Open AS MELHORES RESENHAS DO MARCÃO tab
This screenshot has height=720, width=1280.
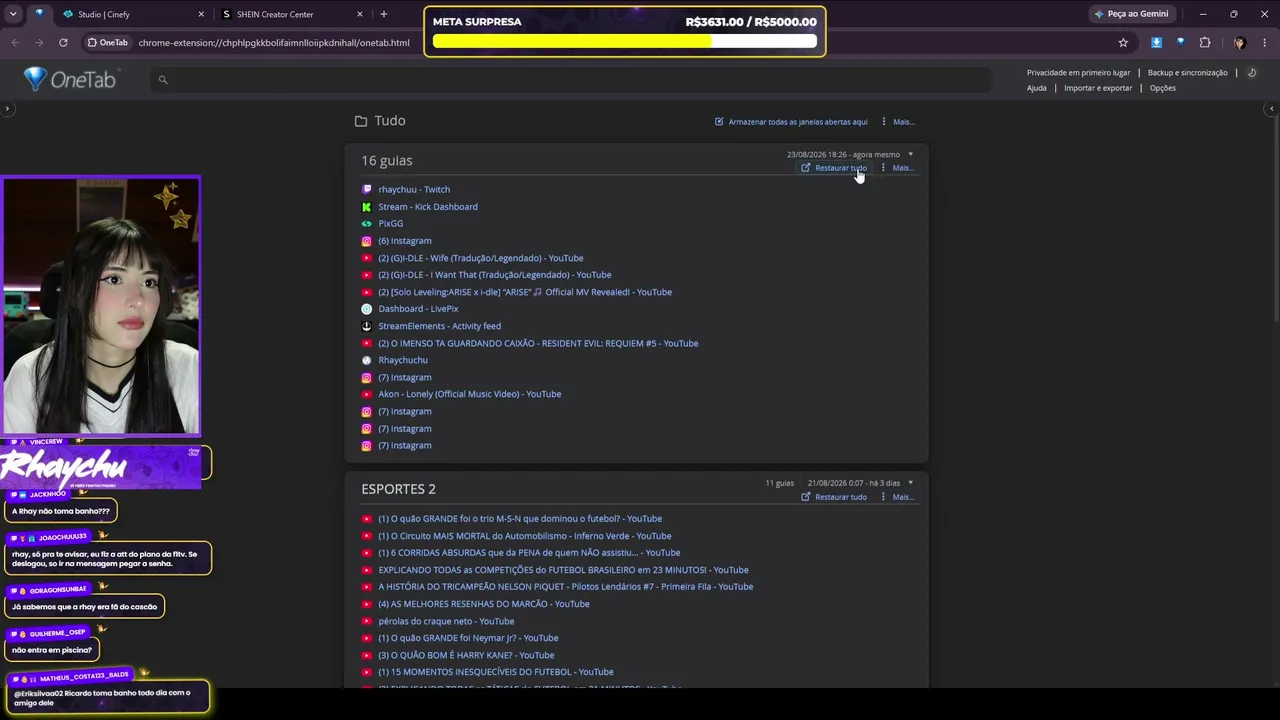tap(484, 604)
